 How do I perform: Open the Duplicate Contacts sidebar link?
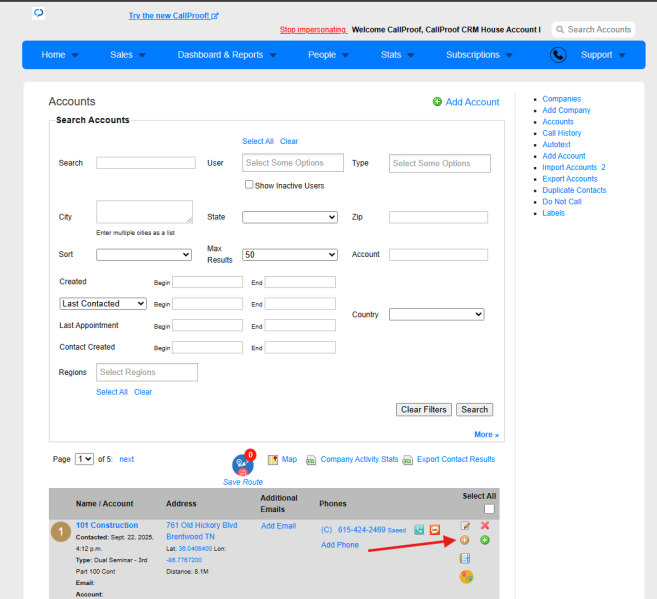point(574,190)
